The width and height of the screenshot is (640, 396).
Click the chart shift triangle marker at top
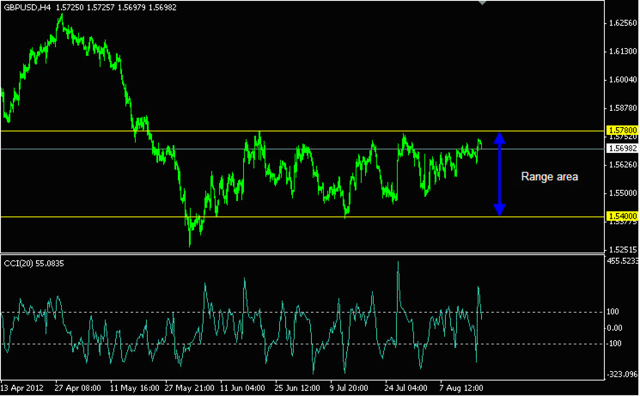coord(482,2)
